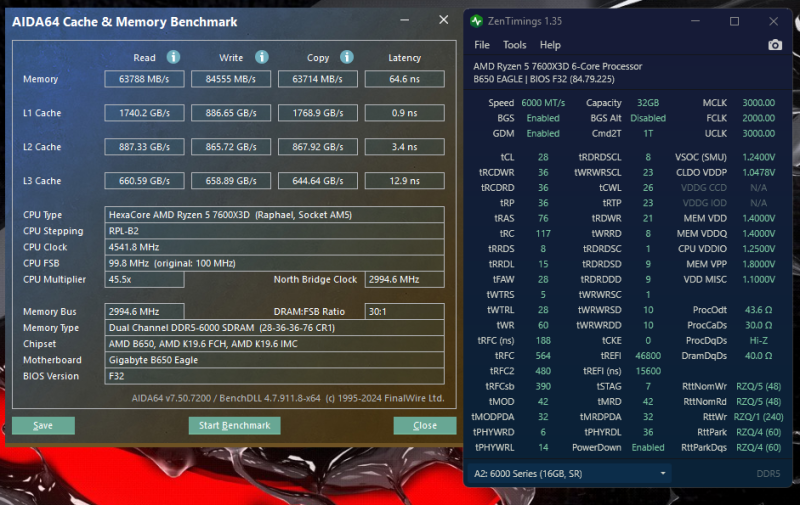Click the B650 EAGLE BIOS F32 line in ZenTimings
The image size is (800, 505).
[544, 79]
